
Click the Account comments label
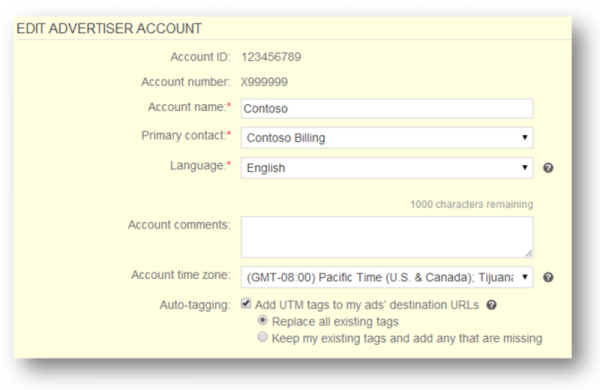[179, 225]
